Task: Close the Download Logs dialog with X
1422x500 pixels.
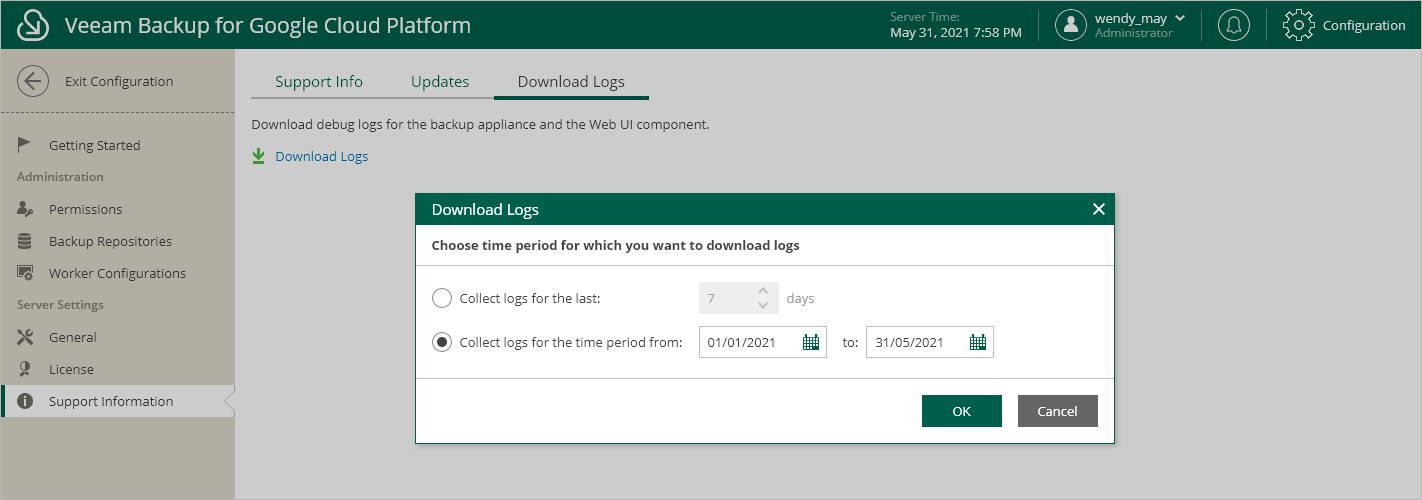Action: coord(1098,209)
